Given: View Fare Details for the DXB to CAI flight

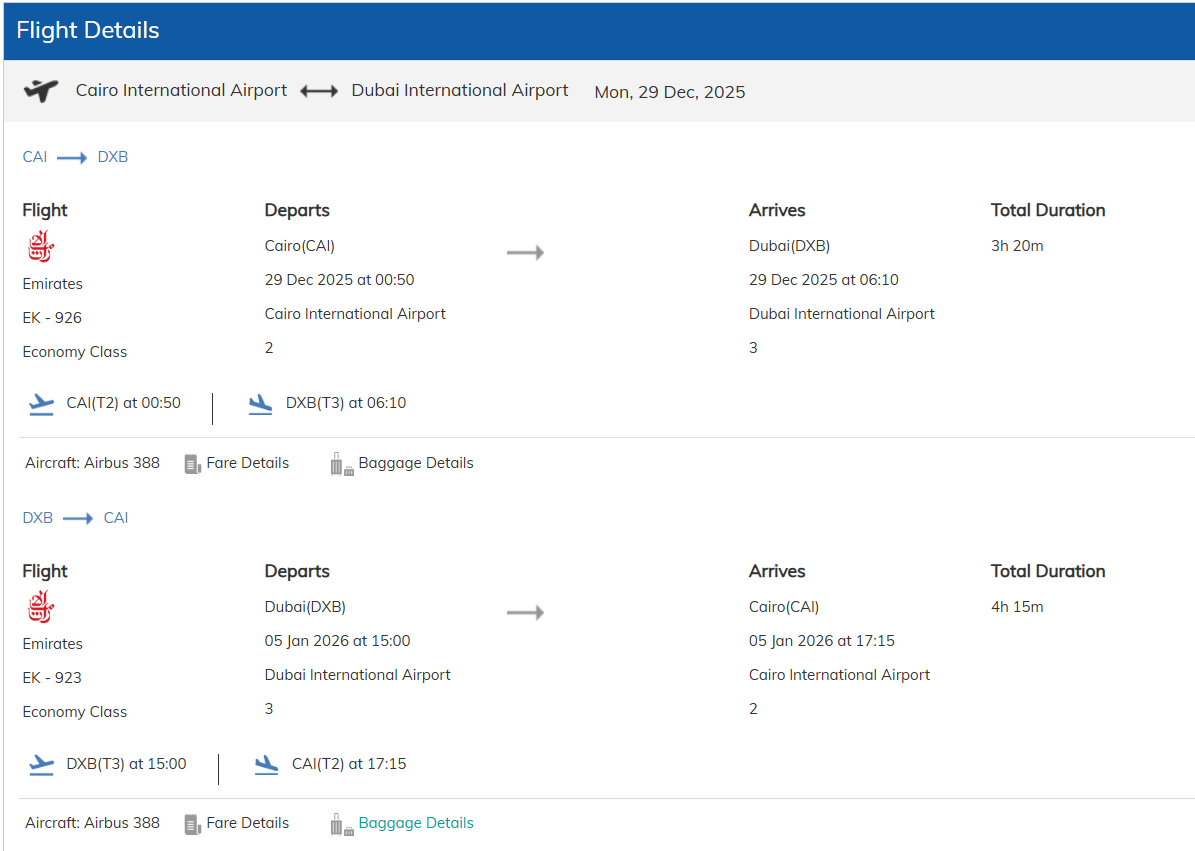Looking at the screenshot, I should (x=247, y=823).
